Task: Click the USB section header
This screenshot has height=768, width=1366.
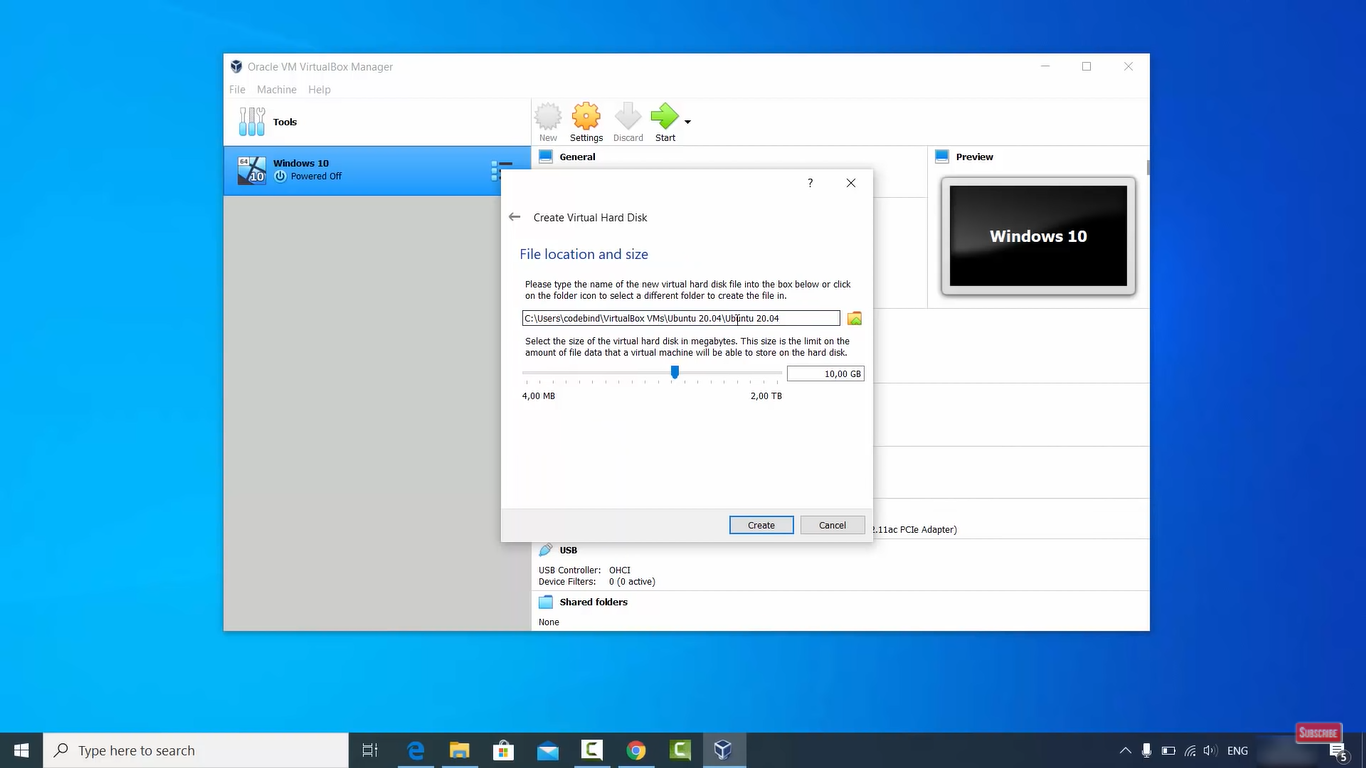Action: (568, 550)
